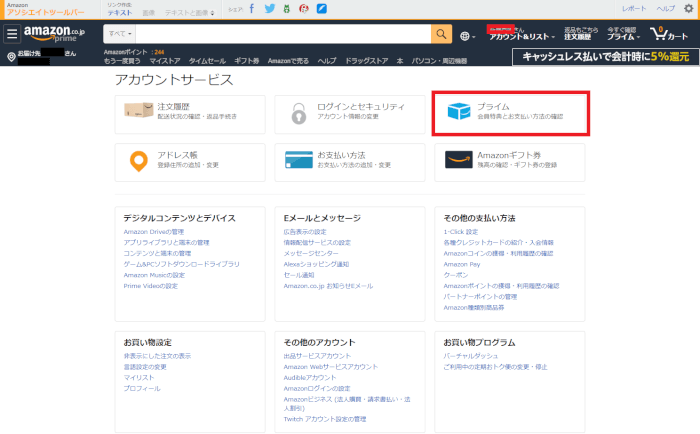Click the 1-Click 設定 link
Viewport: 700px width, 434px height.
pyautogui.click(x=460, y=231)
